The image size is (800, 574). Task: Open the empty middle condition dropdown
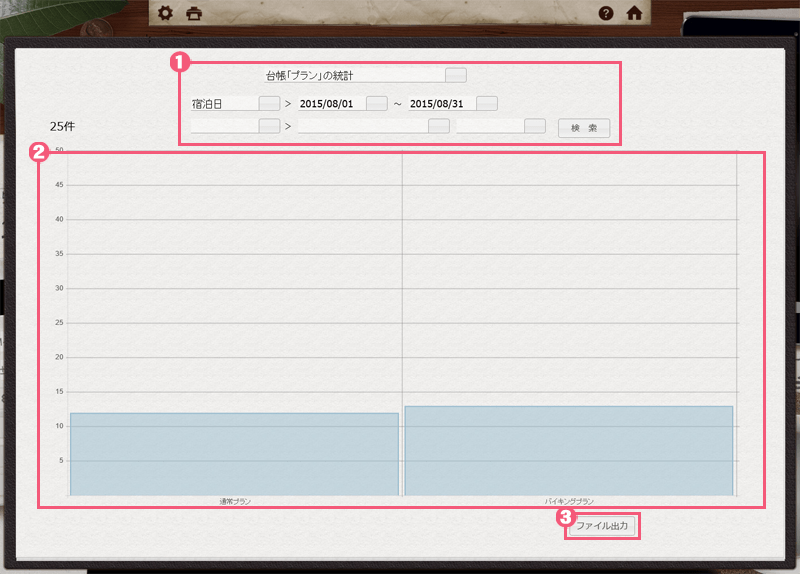(438, 126)
